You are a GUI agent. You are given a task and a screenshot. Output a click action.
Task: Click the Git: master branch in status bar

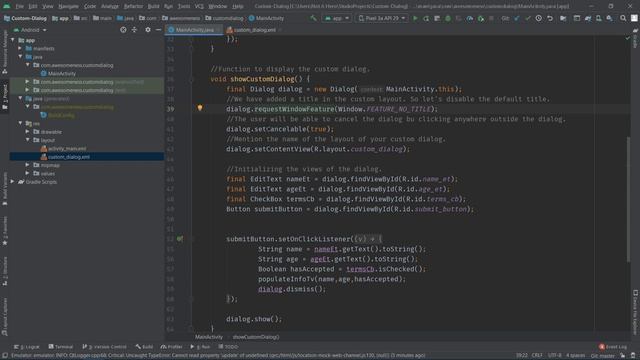tap(602, 356)
